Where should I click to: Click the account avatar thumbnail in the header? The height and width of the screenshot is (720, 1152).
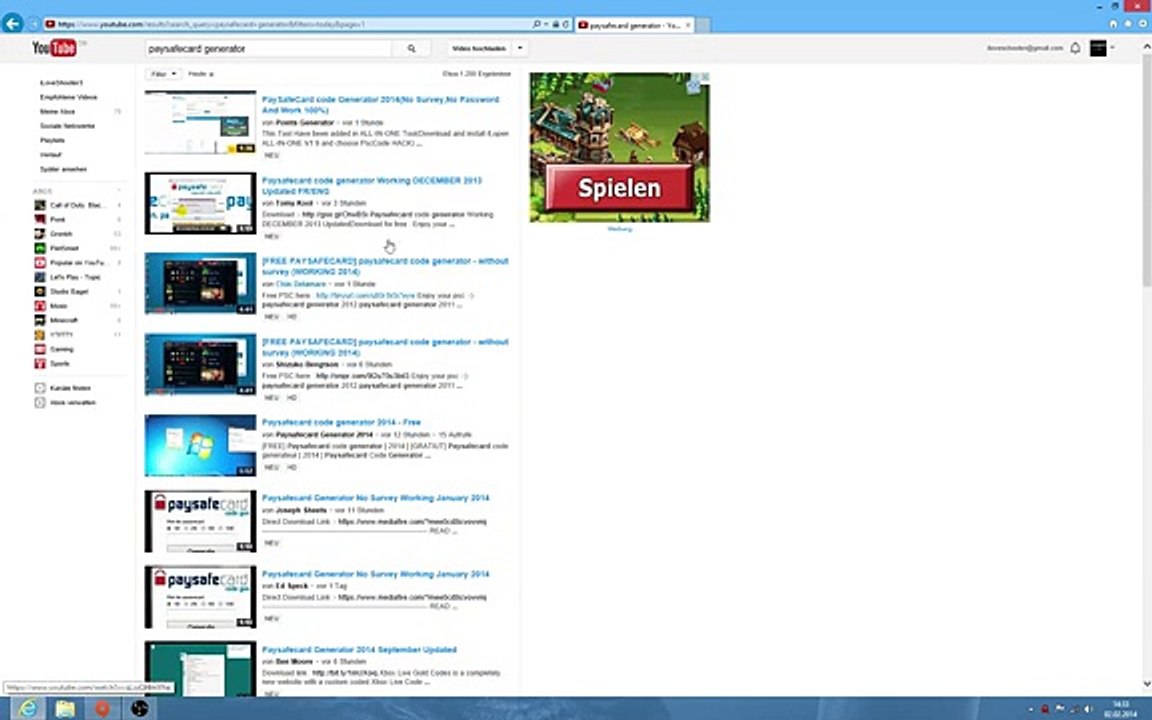point(1098,48)
